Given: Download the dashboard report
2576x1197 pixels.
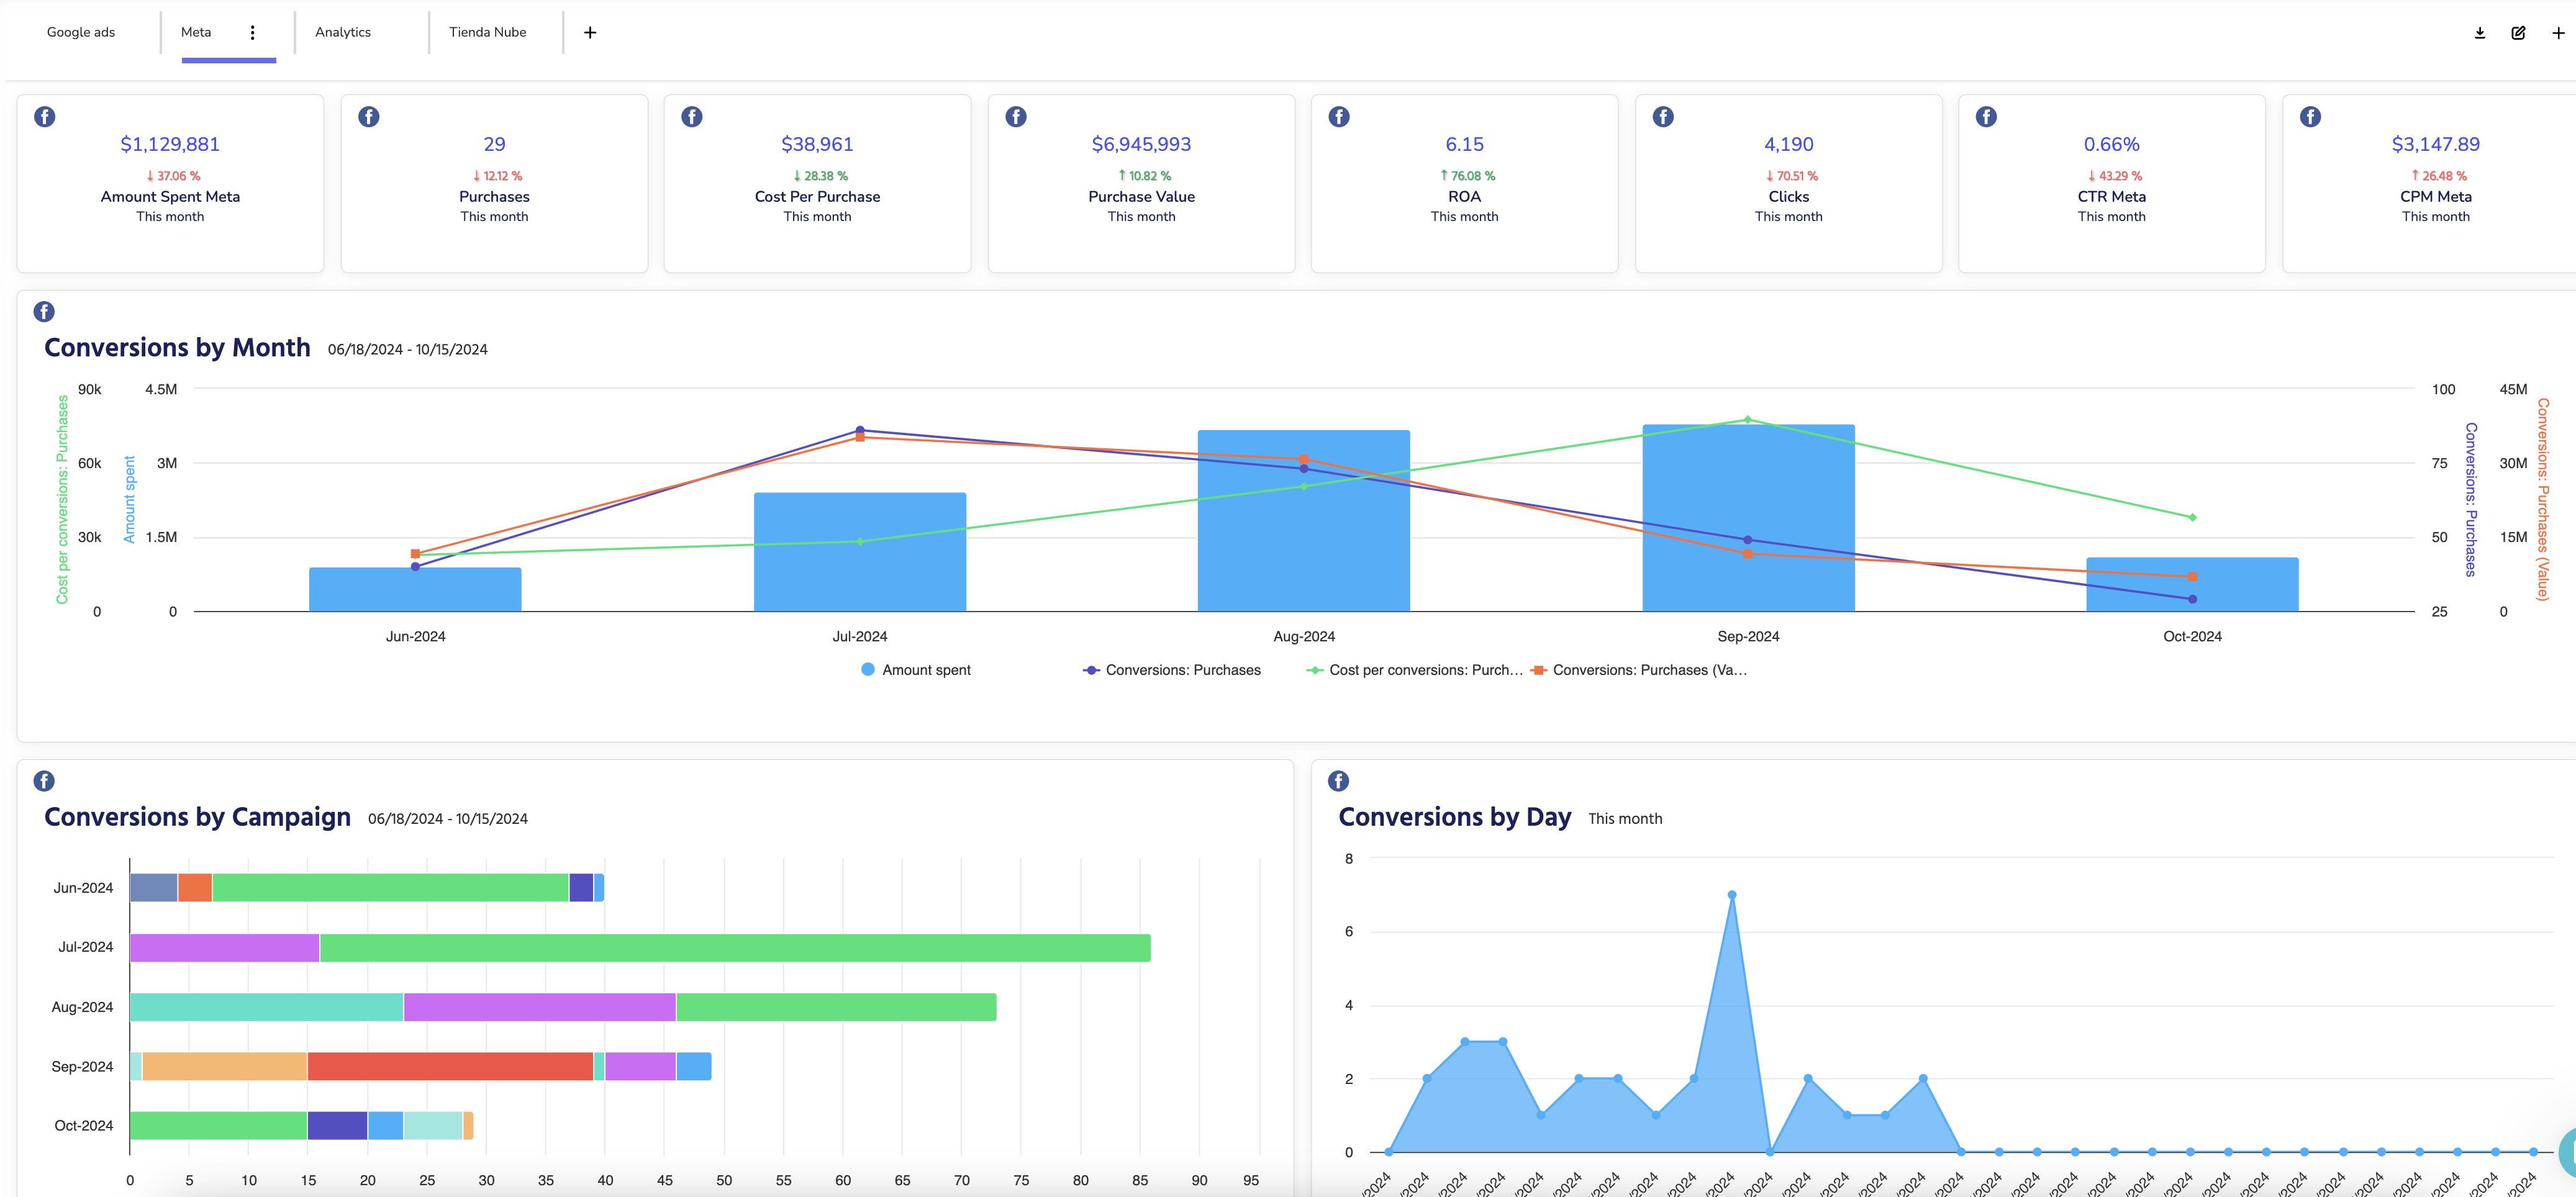Looking at the screenshot, I should coord(2480,33).
